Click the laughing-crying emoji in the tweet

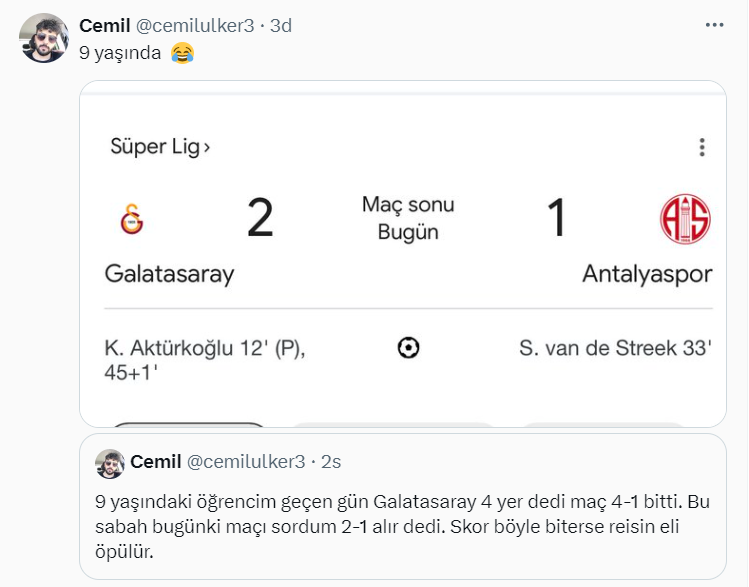click(181, 53)
